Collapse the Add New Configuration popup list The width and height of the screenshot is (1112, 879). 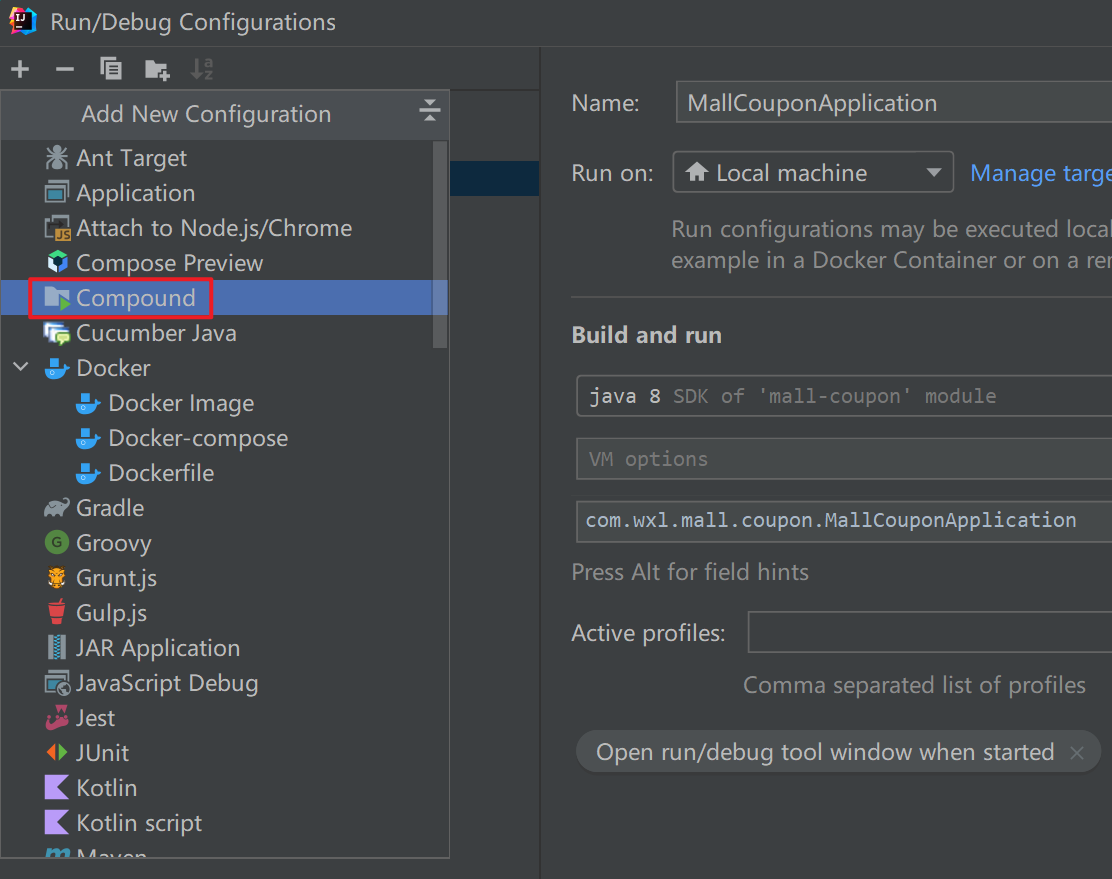pyautogui.click(x=430, y=111)
